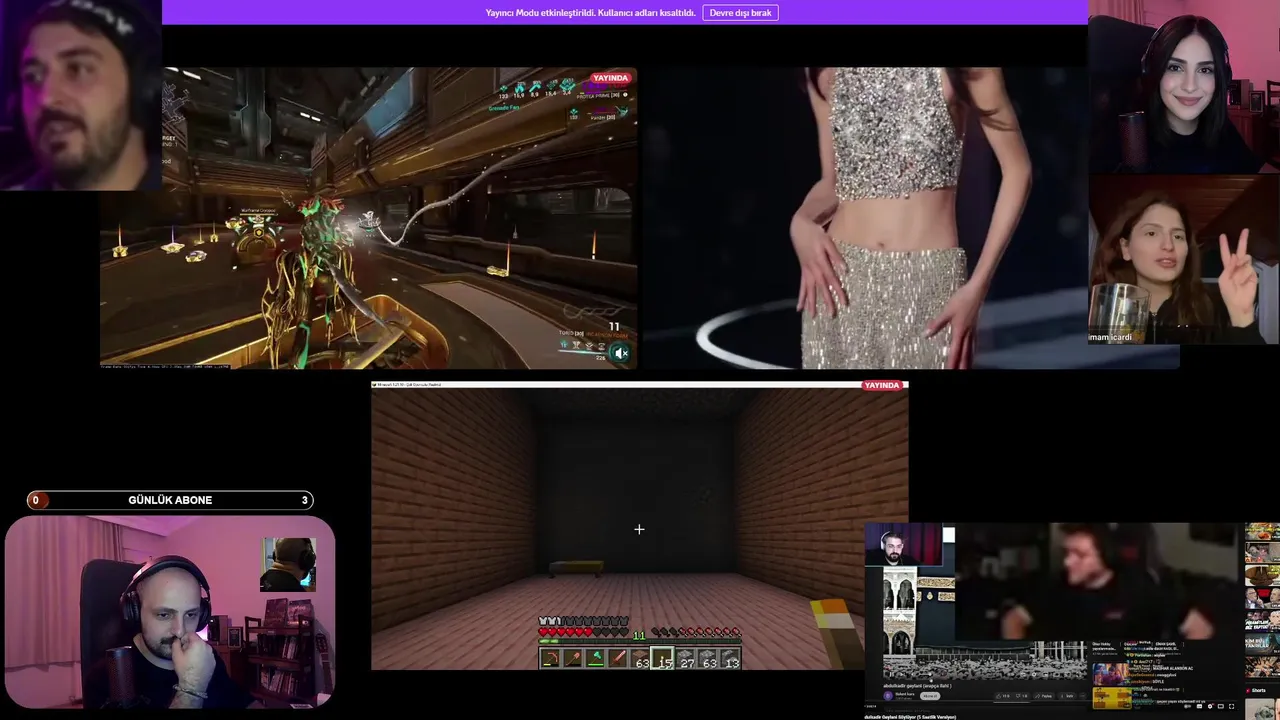
Task: Select the highlighted hotbar slot showing 15
Action: 663,658
